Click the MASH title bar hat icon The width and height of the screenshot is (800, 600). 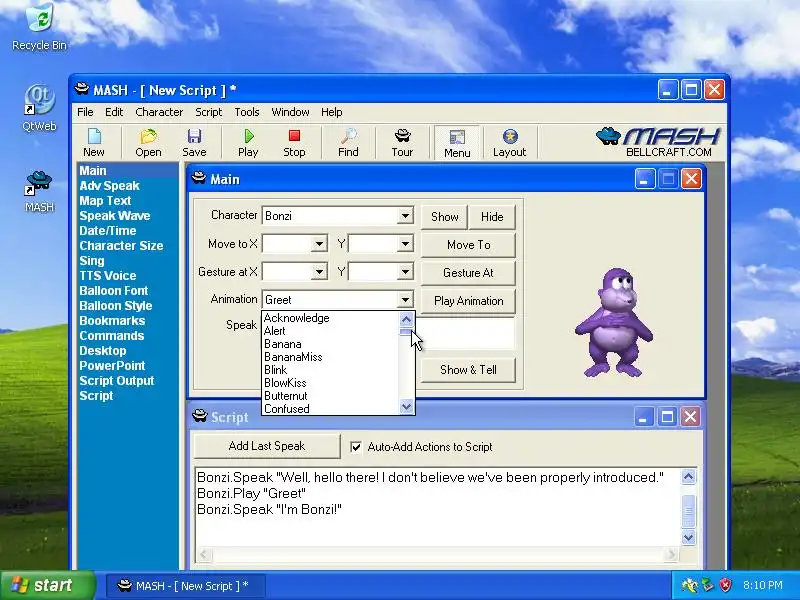click(x=82, y=90)
